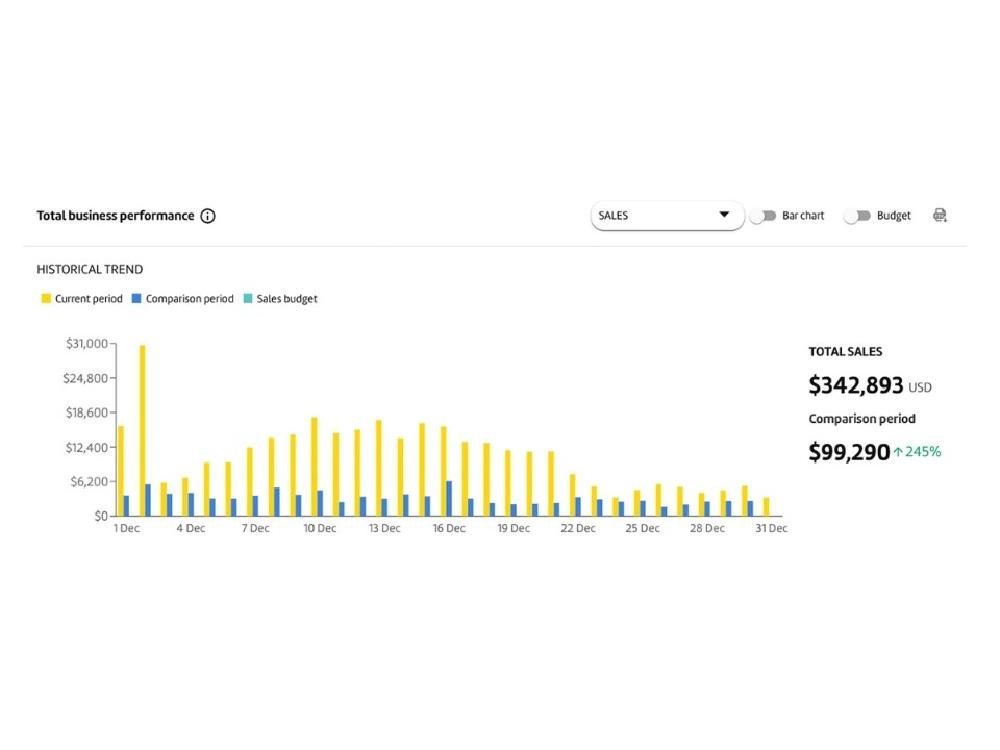This screenshot has height=750, width=1000.
Task: Click the info icon beside Total business performance
Action: pyautogui.click(x=208, y=216)
